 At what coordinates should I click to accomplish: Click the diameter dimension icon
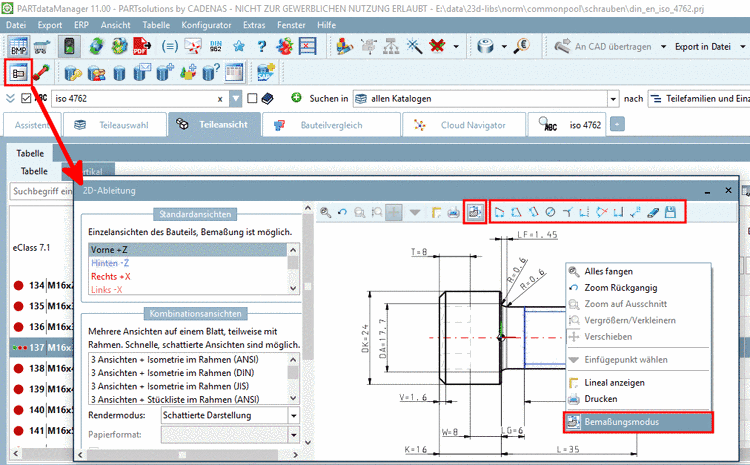click(x=549, y=212)
